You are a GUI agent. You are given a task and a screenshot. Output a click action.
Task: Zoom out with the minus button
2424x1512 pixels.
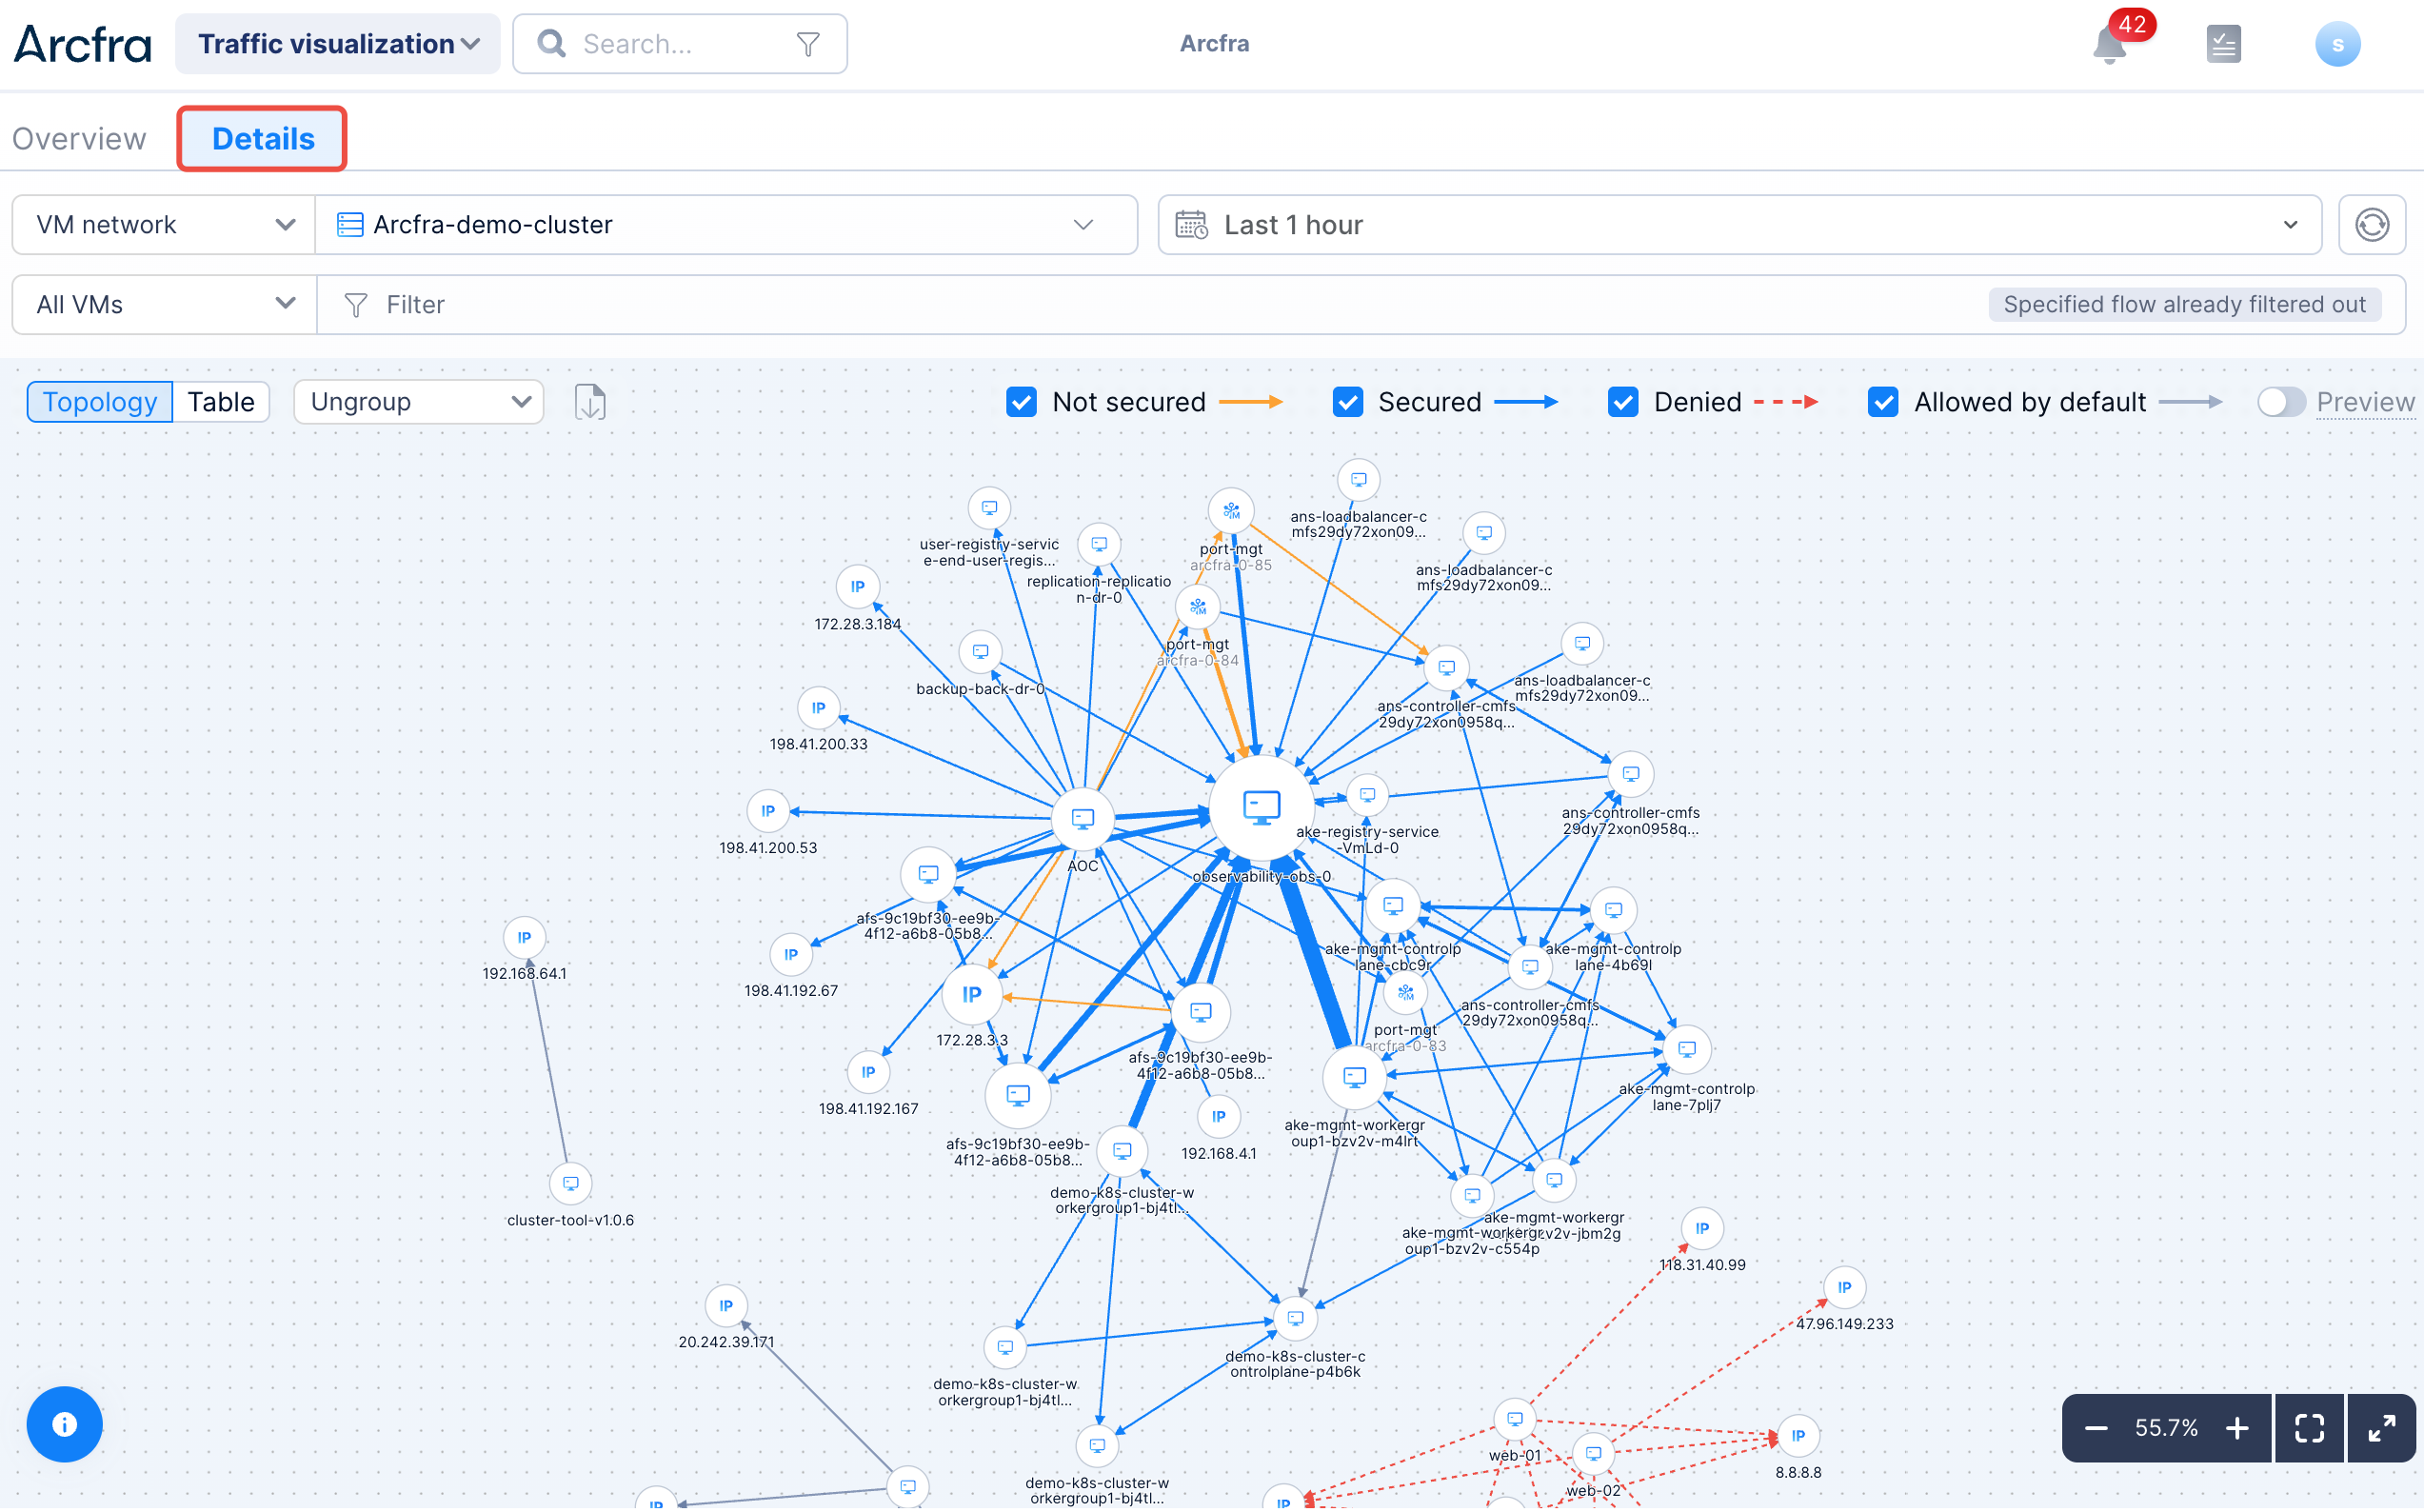click(2096, 1428)
